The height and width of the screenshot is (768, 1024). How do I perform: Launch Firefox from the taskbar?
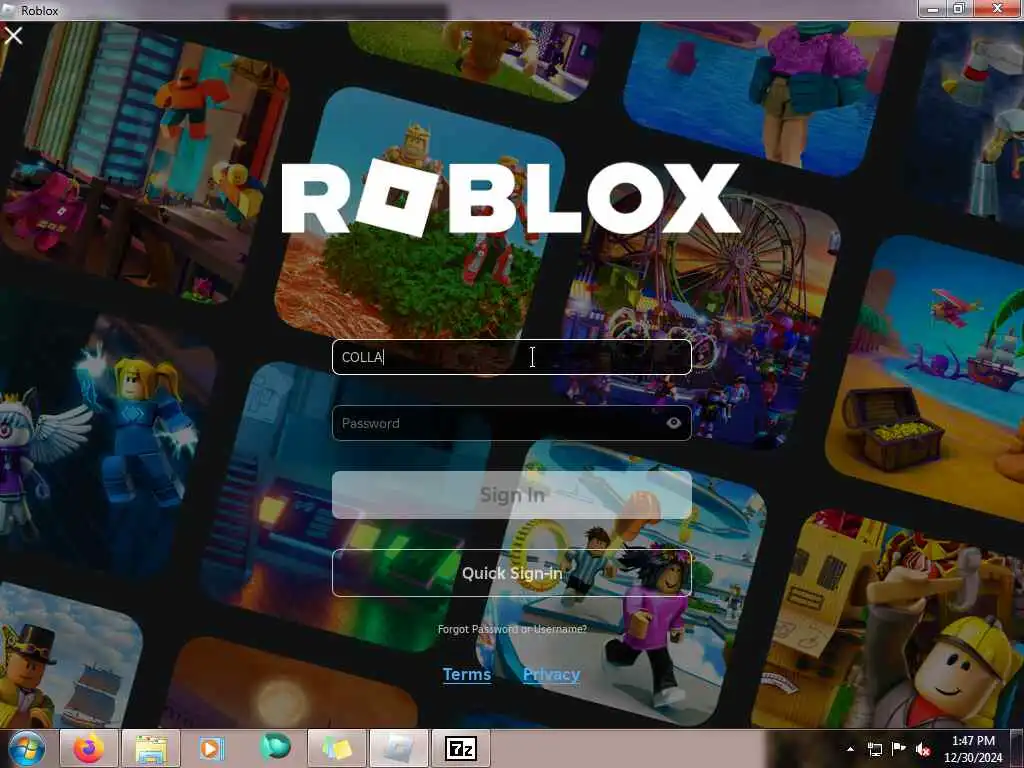[88, 748]
